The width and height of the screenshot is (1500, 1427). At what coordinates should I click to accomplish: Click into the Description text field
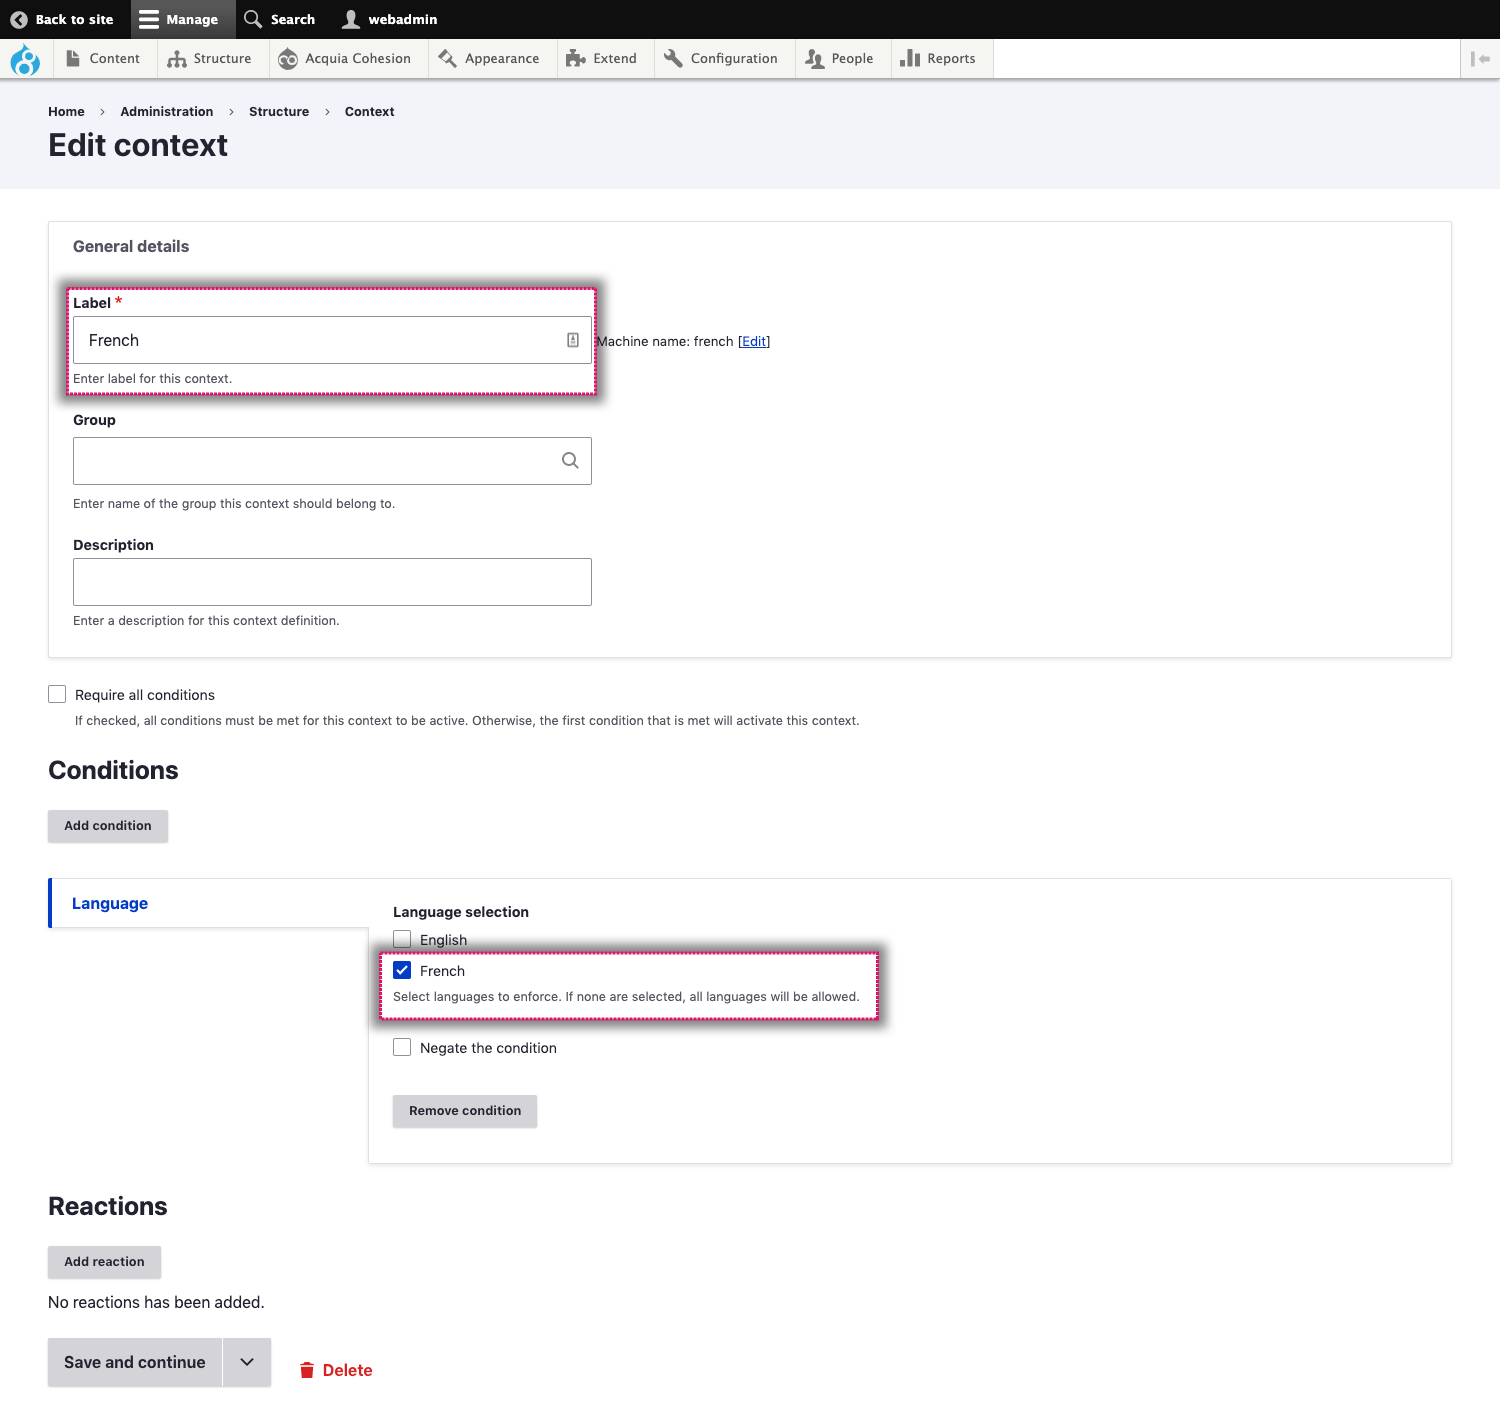click(332, 582)
